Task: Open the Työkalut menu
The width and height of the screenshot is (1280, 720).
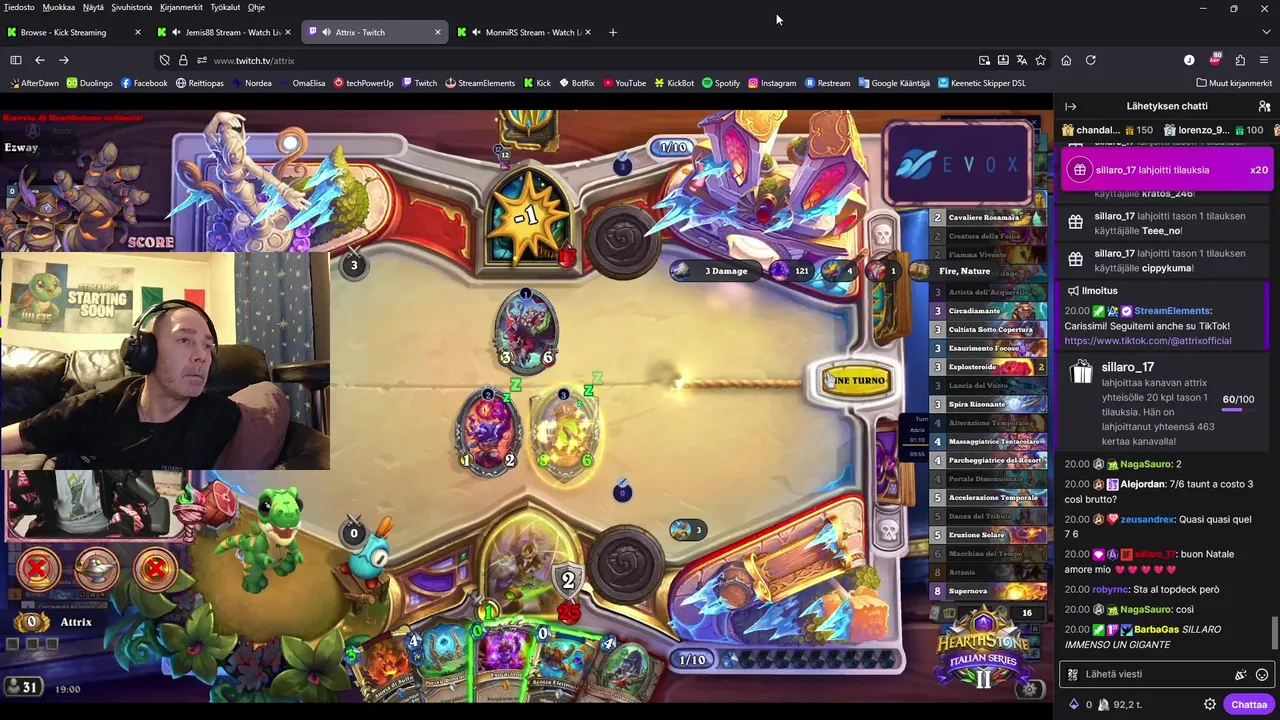Action: (x=225, y=7)
